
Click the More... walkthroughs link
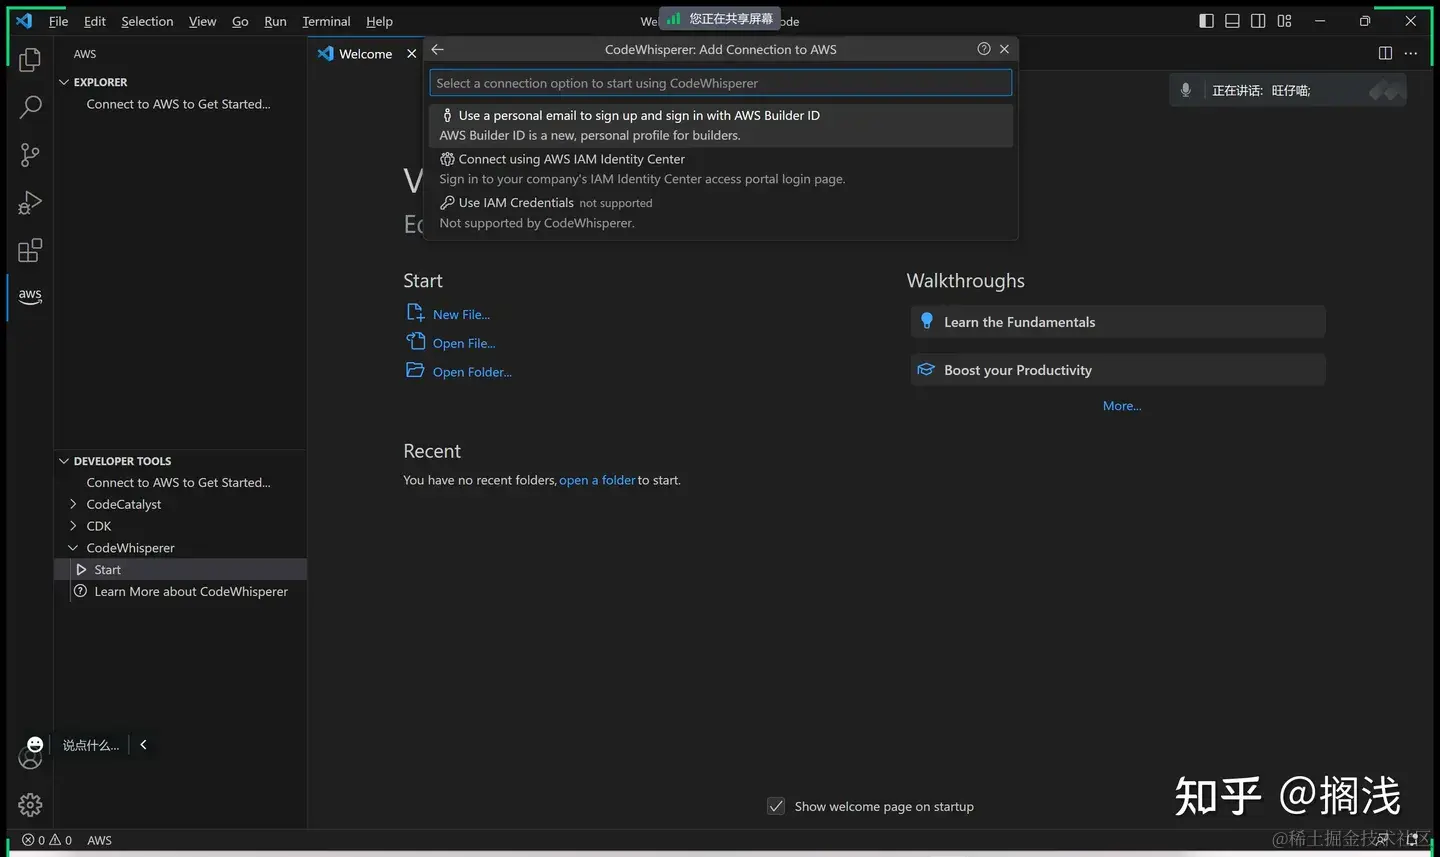(1122, 406)
